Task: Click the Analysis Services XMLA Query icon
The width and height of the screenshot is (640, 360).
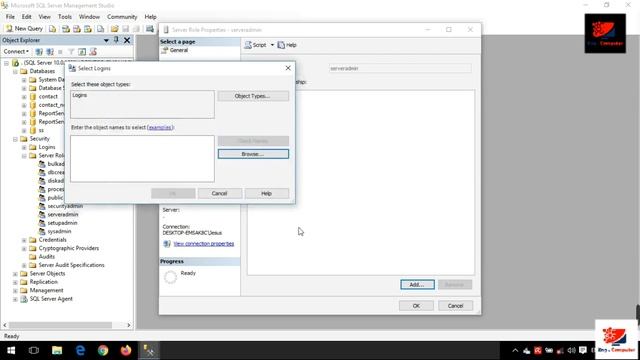Action: 88,29
